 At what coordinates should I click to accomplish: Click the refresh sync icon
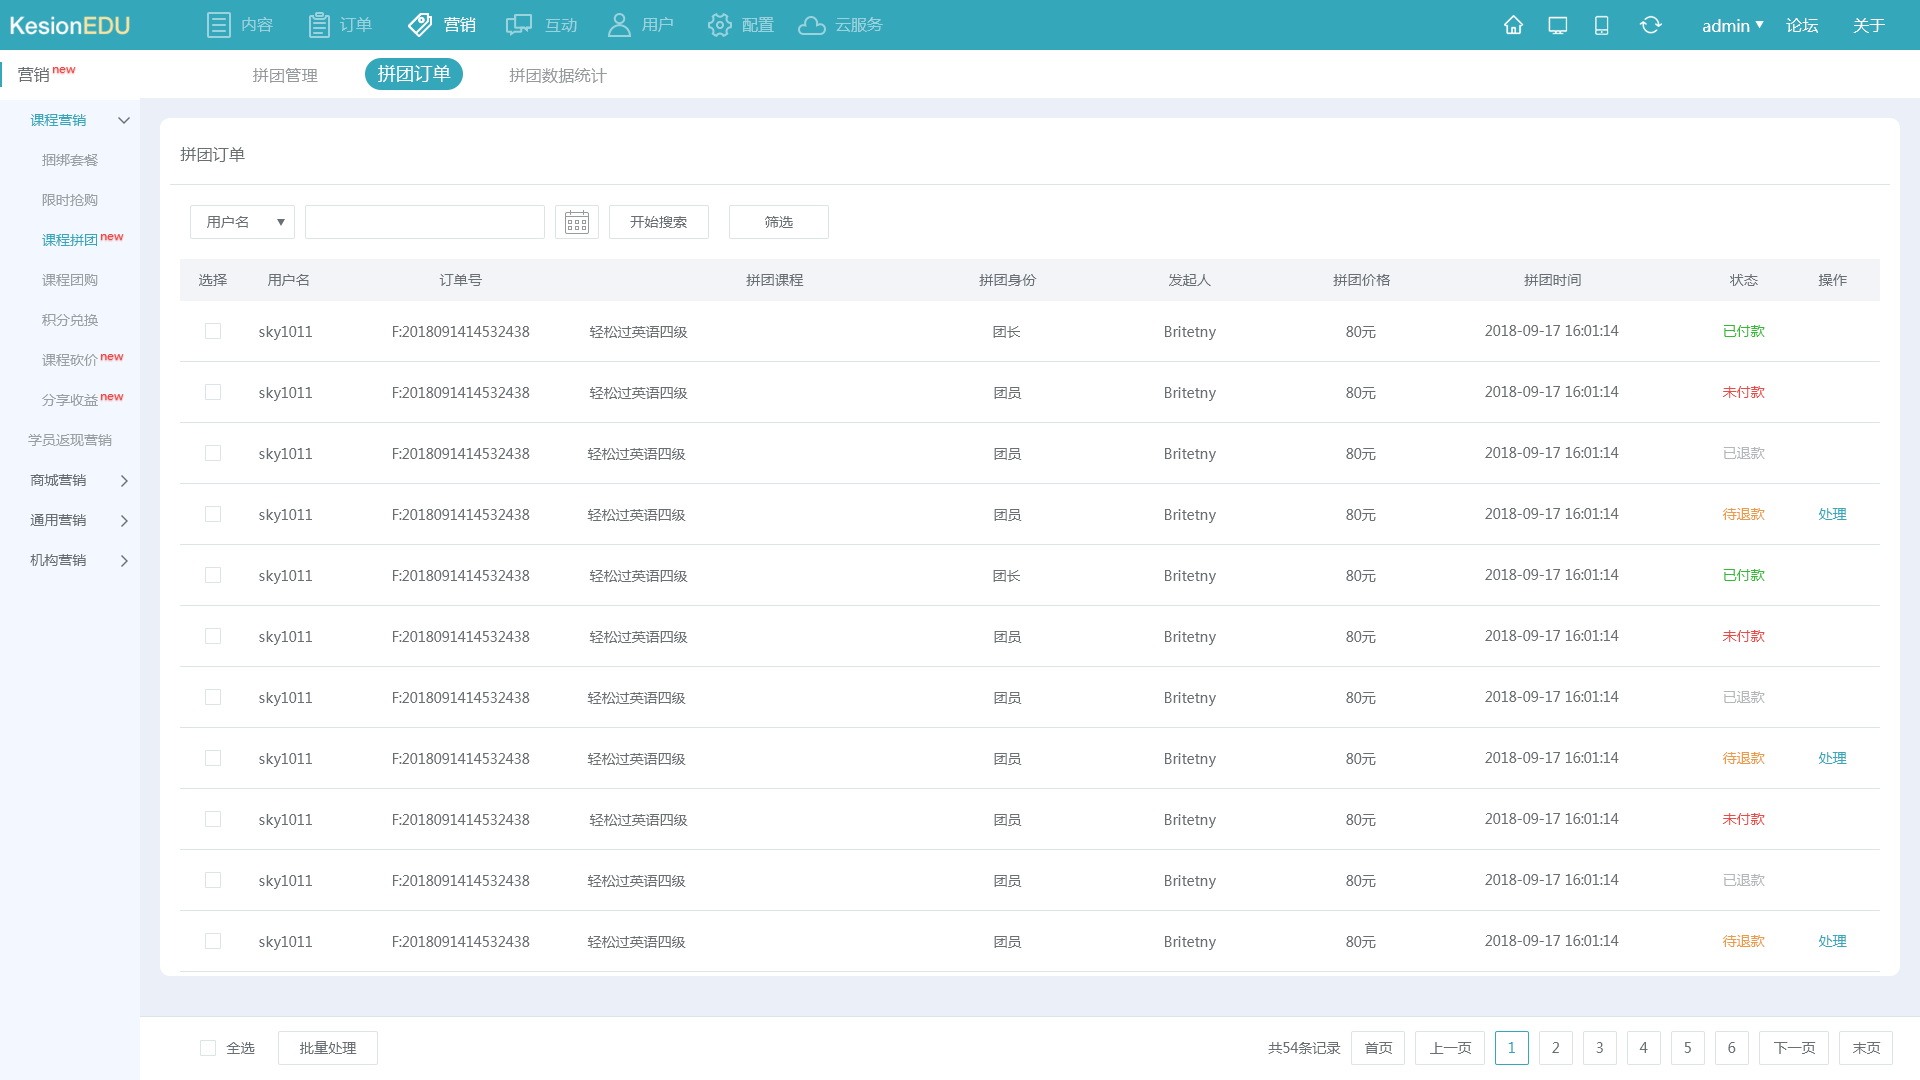point(1650,25)
